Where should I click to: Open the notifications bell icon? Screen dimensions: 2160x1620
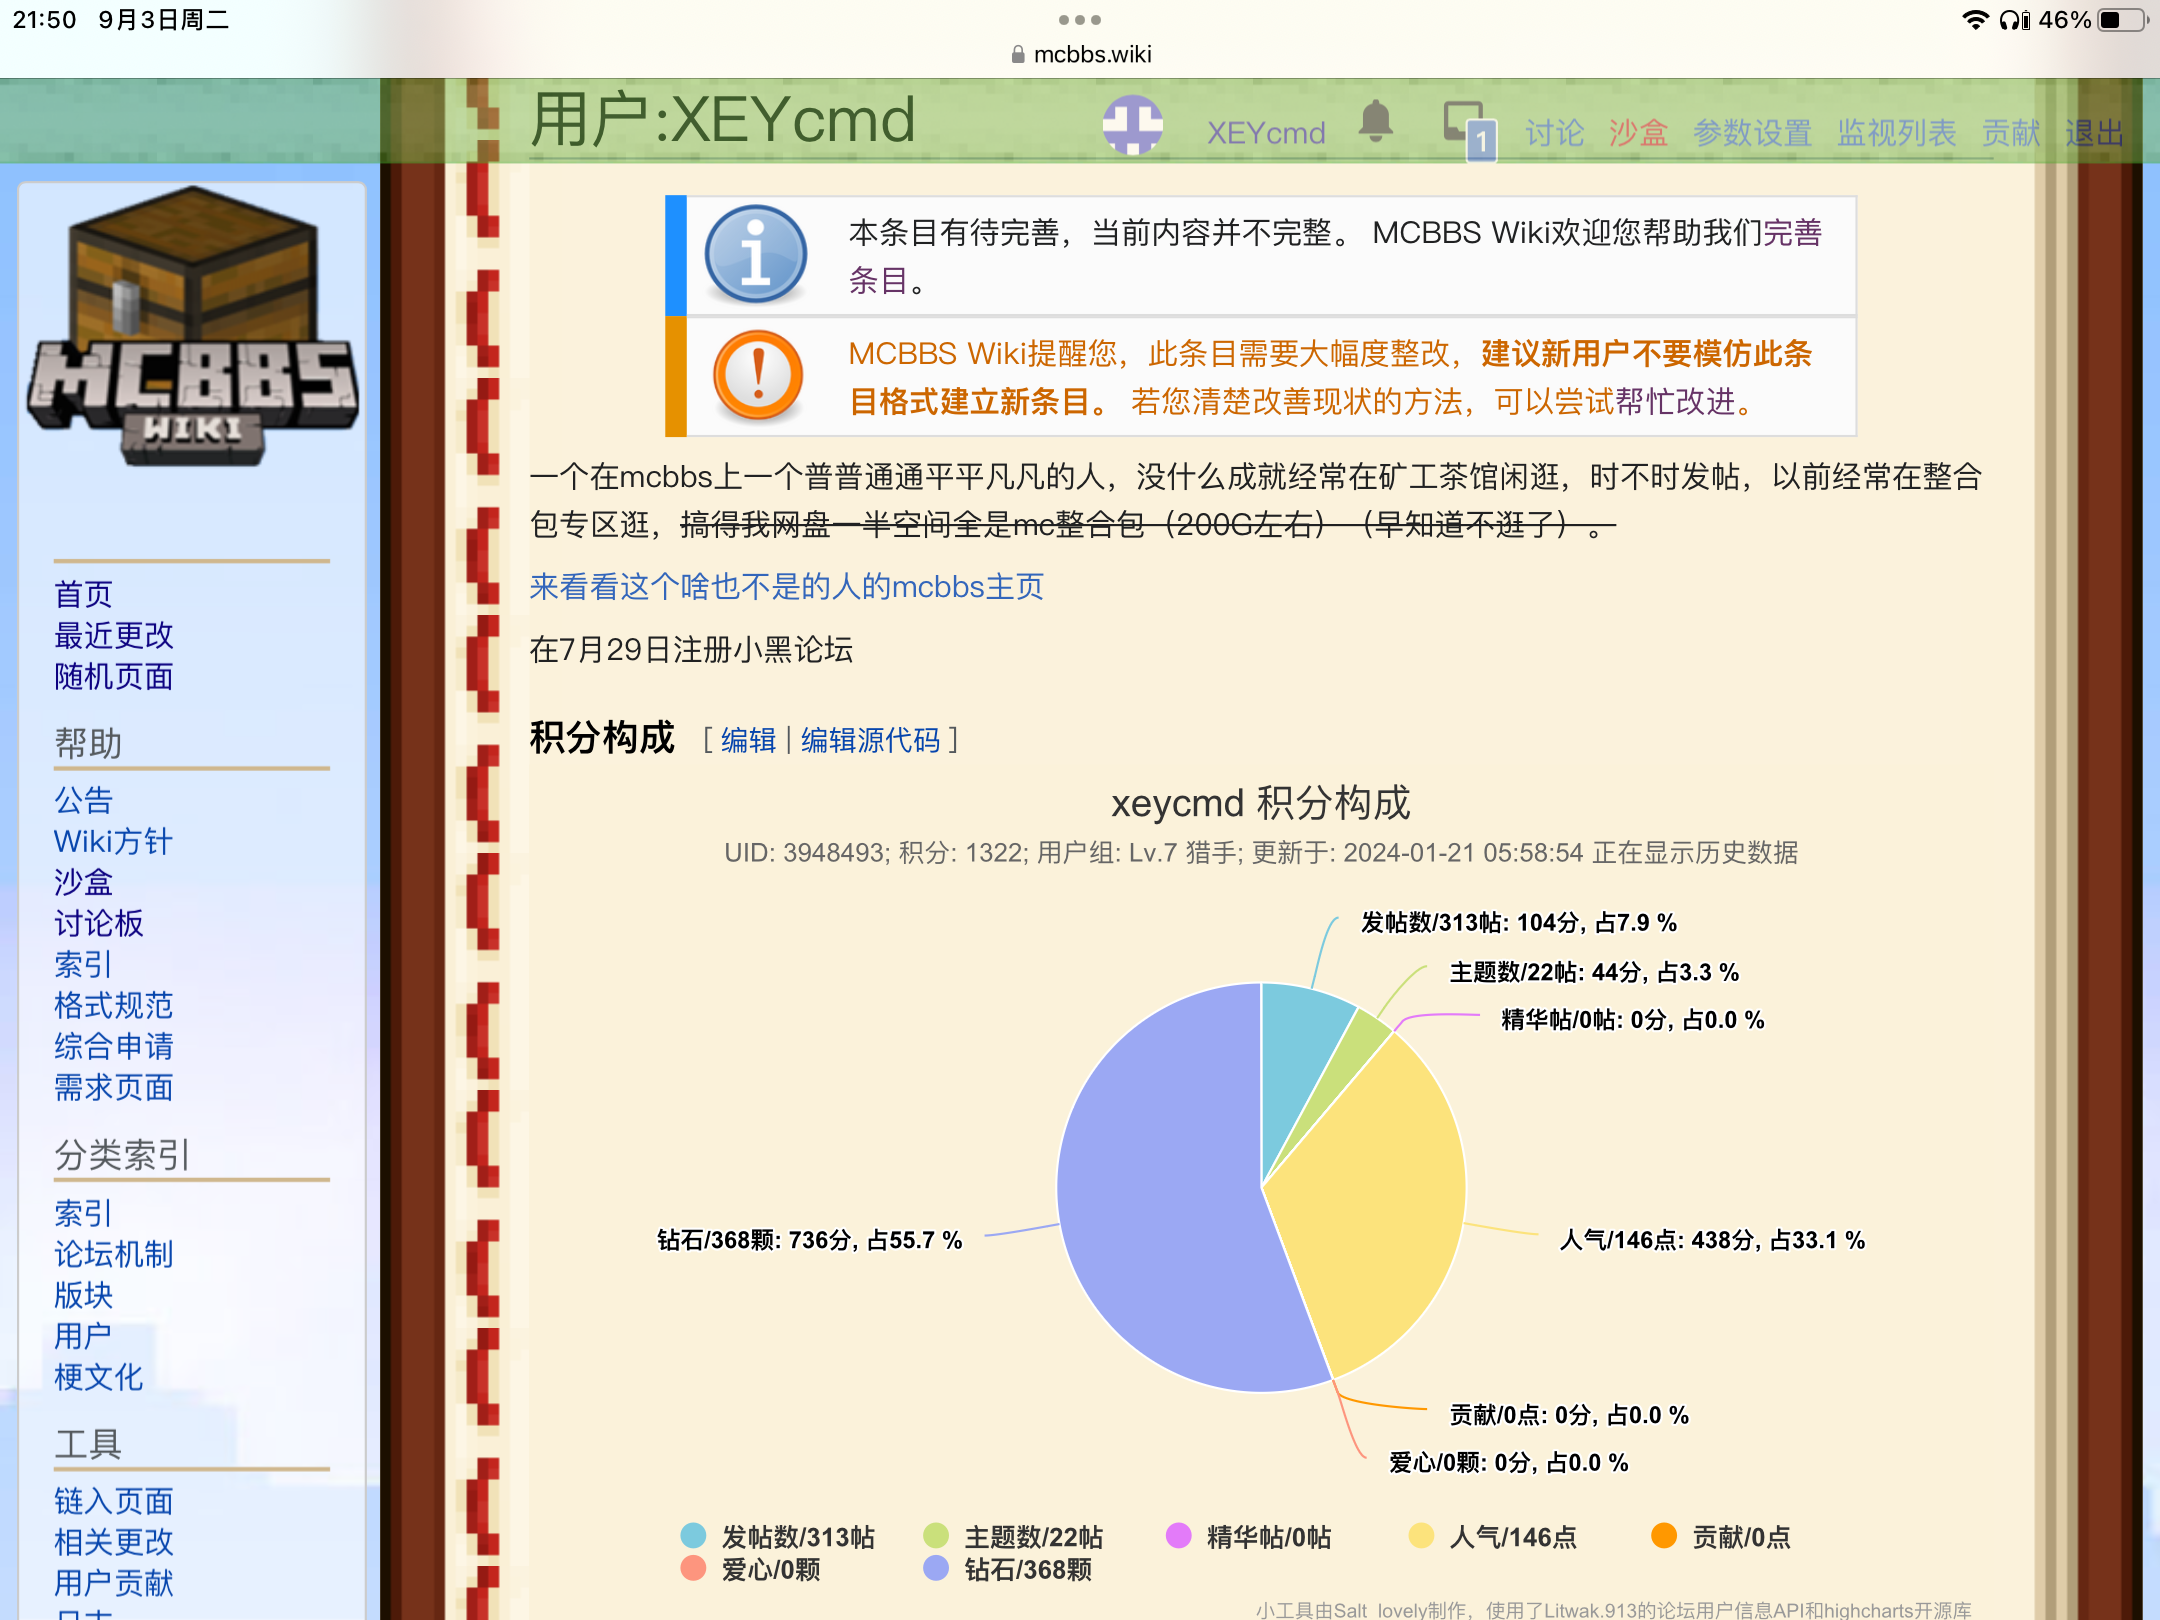(1376, 123)
